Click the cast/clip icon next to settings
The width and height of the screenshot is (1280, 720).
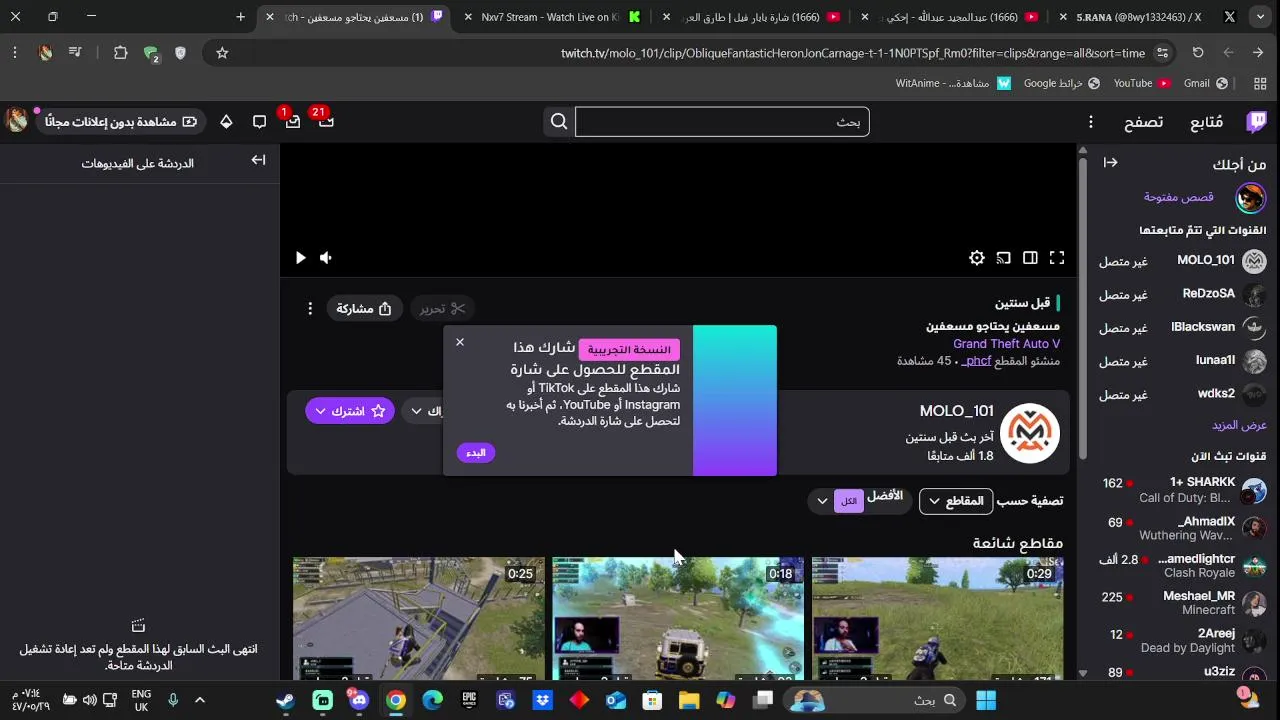(1003, 258)
